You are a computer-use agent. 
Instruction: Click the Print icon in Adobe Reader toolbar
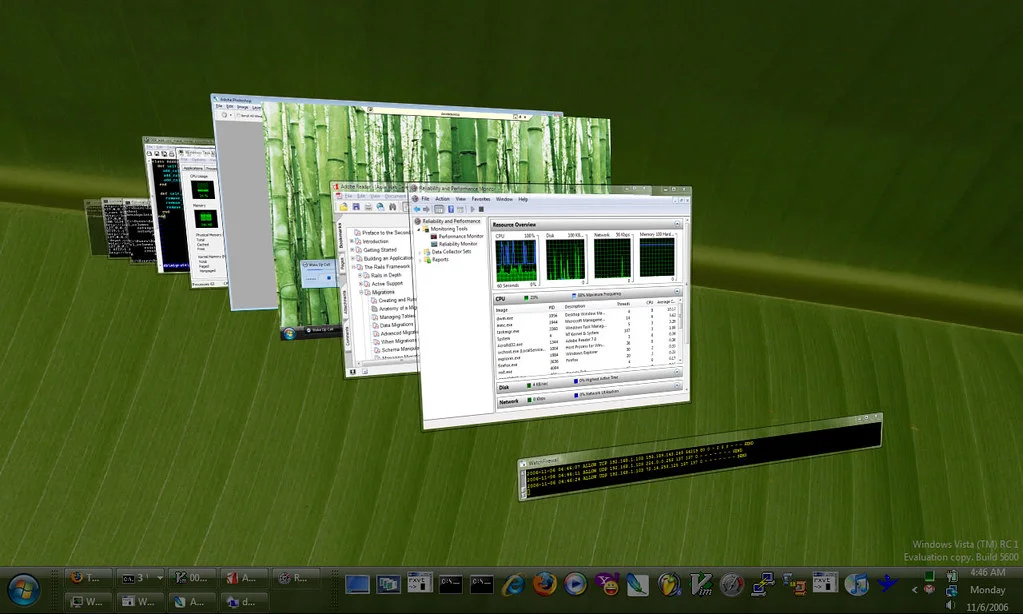369,207
